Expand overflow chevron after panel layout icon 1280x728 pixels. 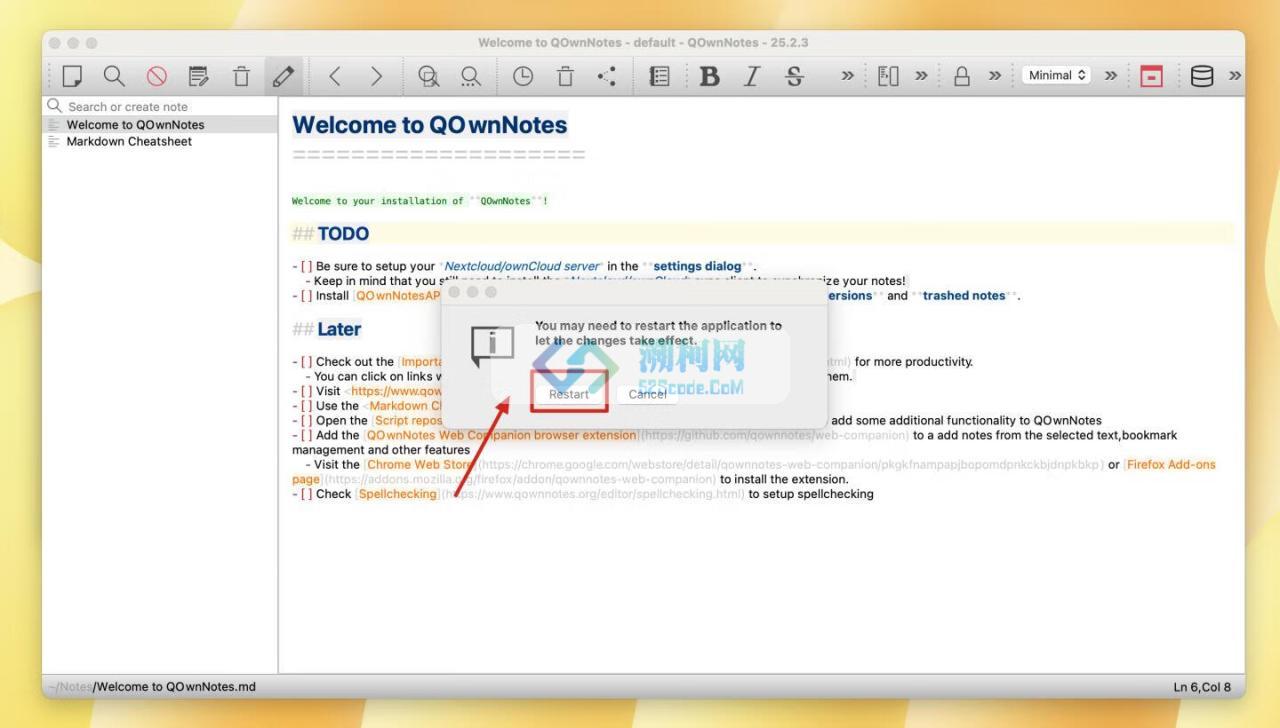(921, 76)
